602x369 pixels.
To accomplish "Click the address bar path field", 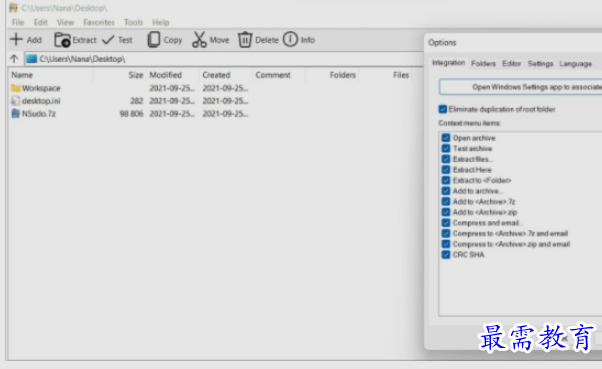I will tap(224, 59).
